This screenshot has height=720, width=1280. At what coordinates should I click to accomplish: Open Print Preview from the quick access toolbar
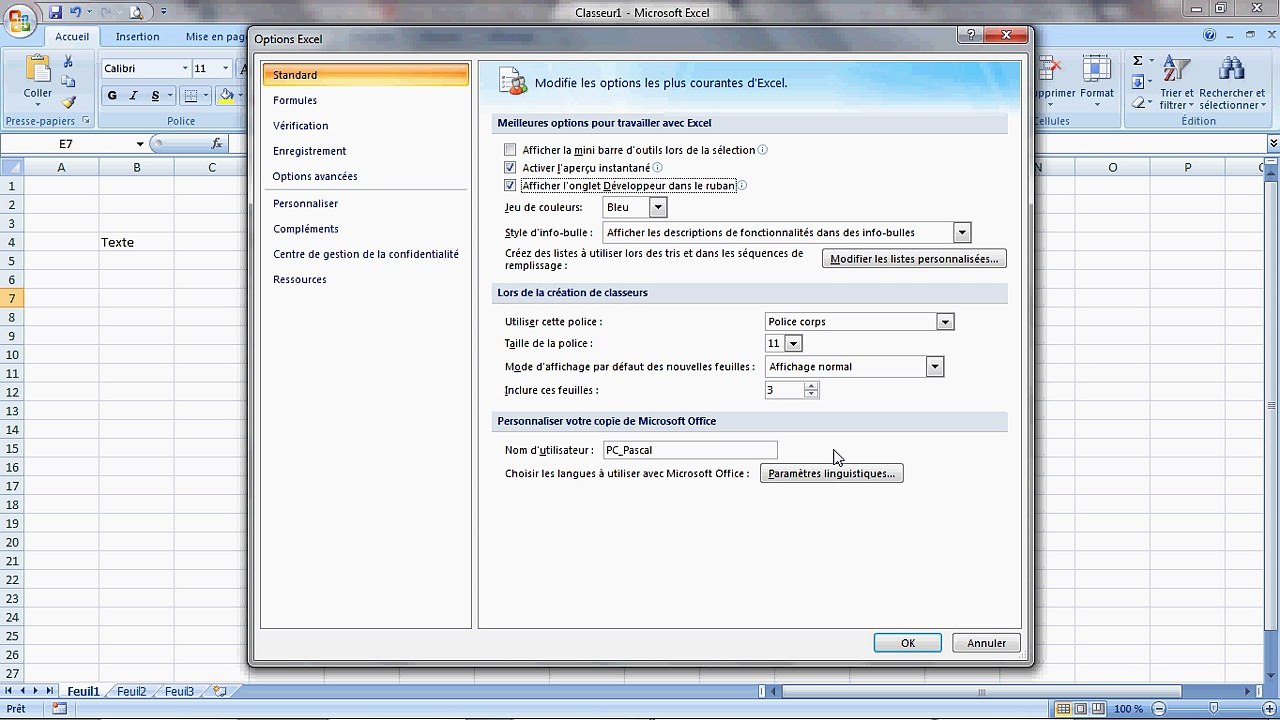pyautogui.click(x=135, y=12)
